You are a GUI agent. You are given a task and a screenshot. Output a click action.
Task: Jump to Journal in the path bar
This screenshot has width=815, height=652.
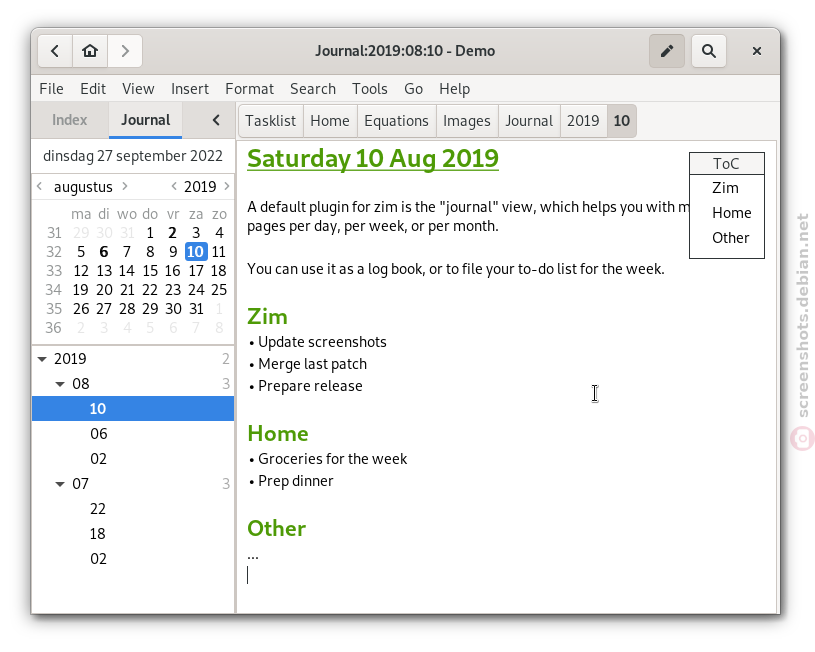[529, 121]
